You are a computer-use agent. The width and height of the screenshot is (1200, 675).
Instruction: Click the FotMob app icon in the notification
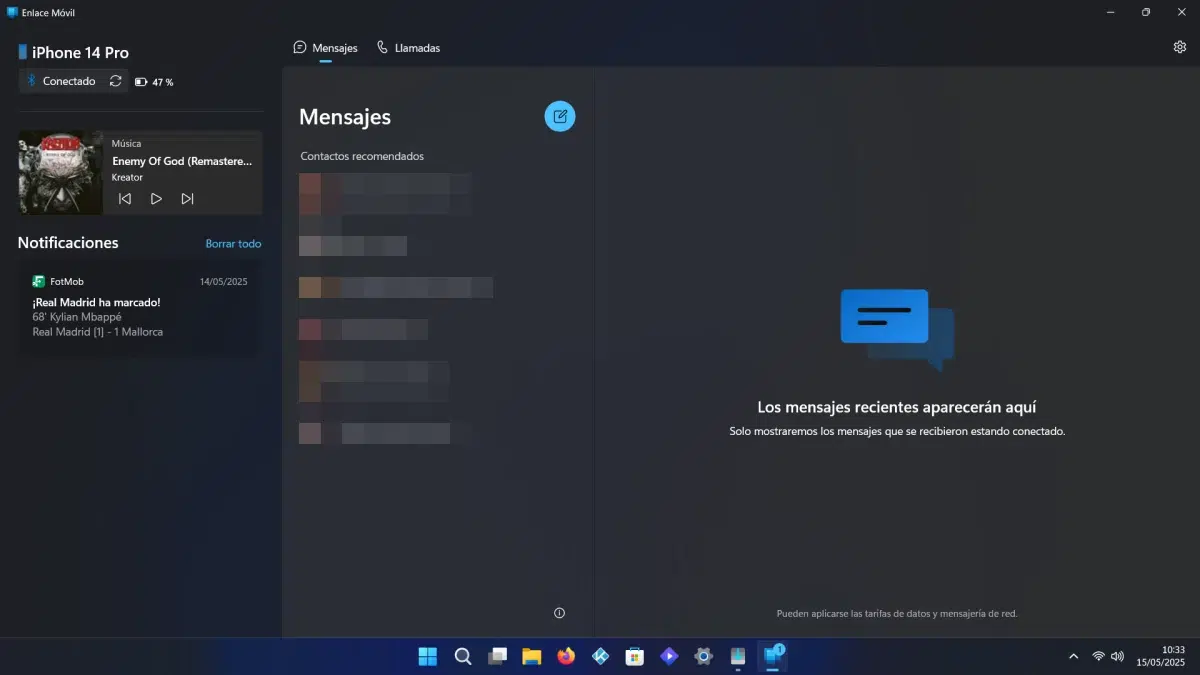pyautogui.click(x=38, y=281)
